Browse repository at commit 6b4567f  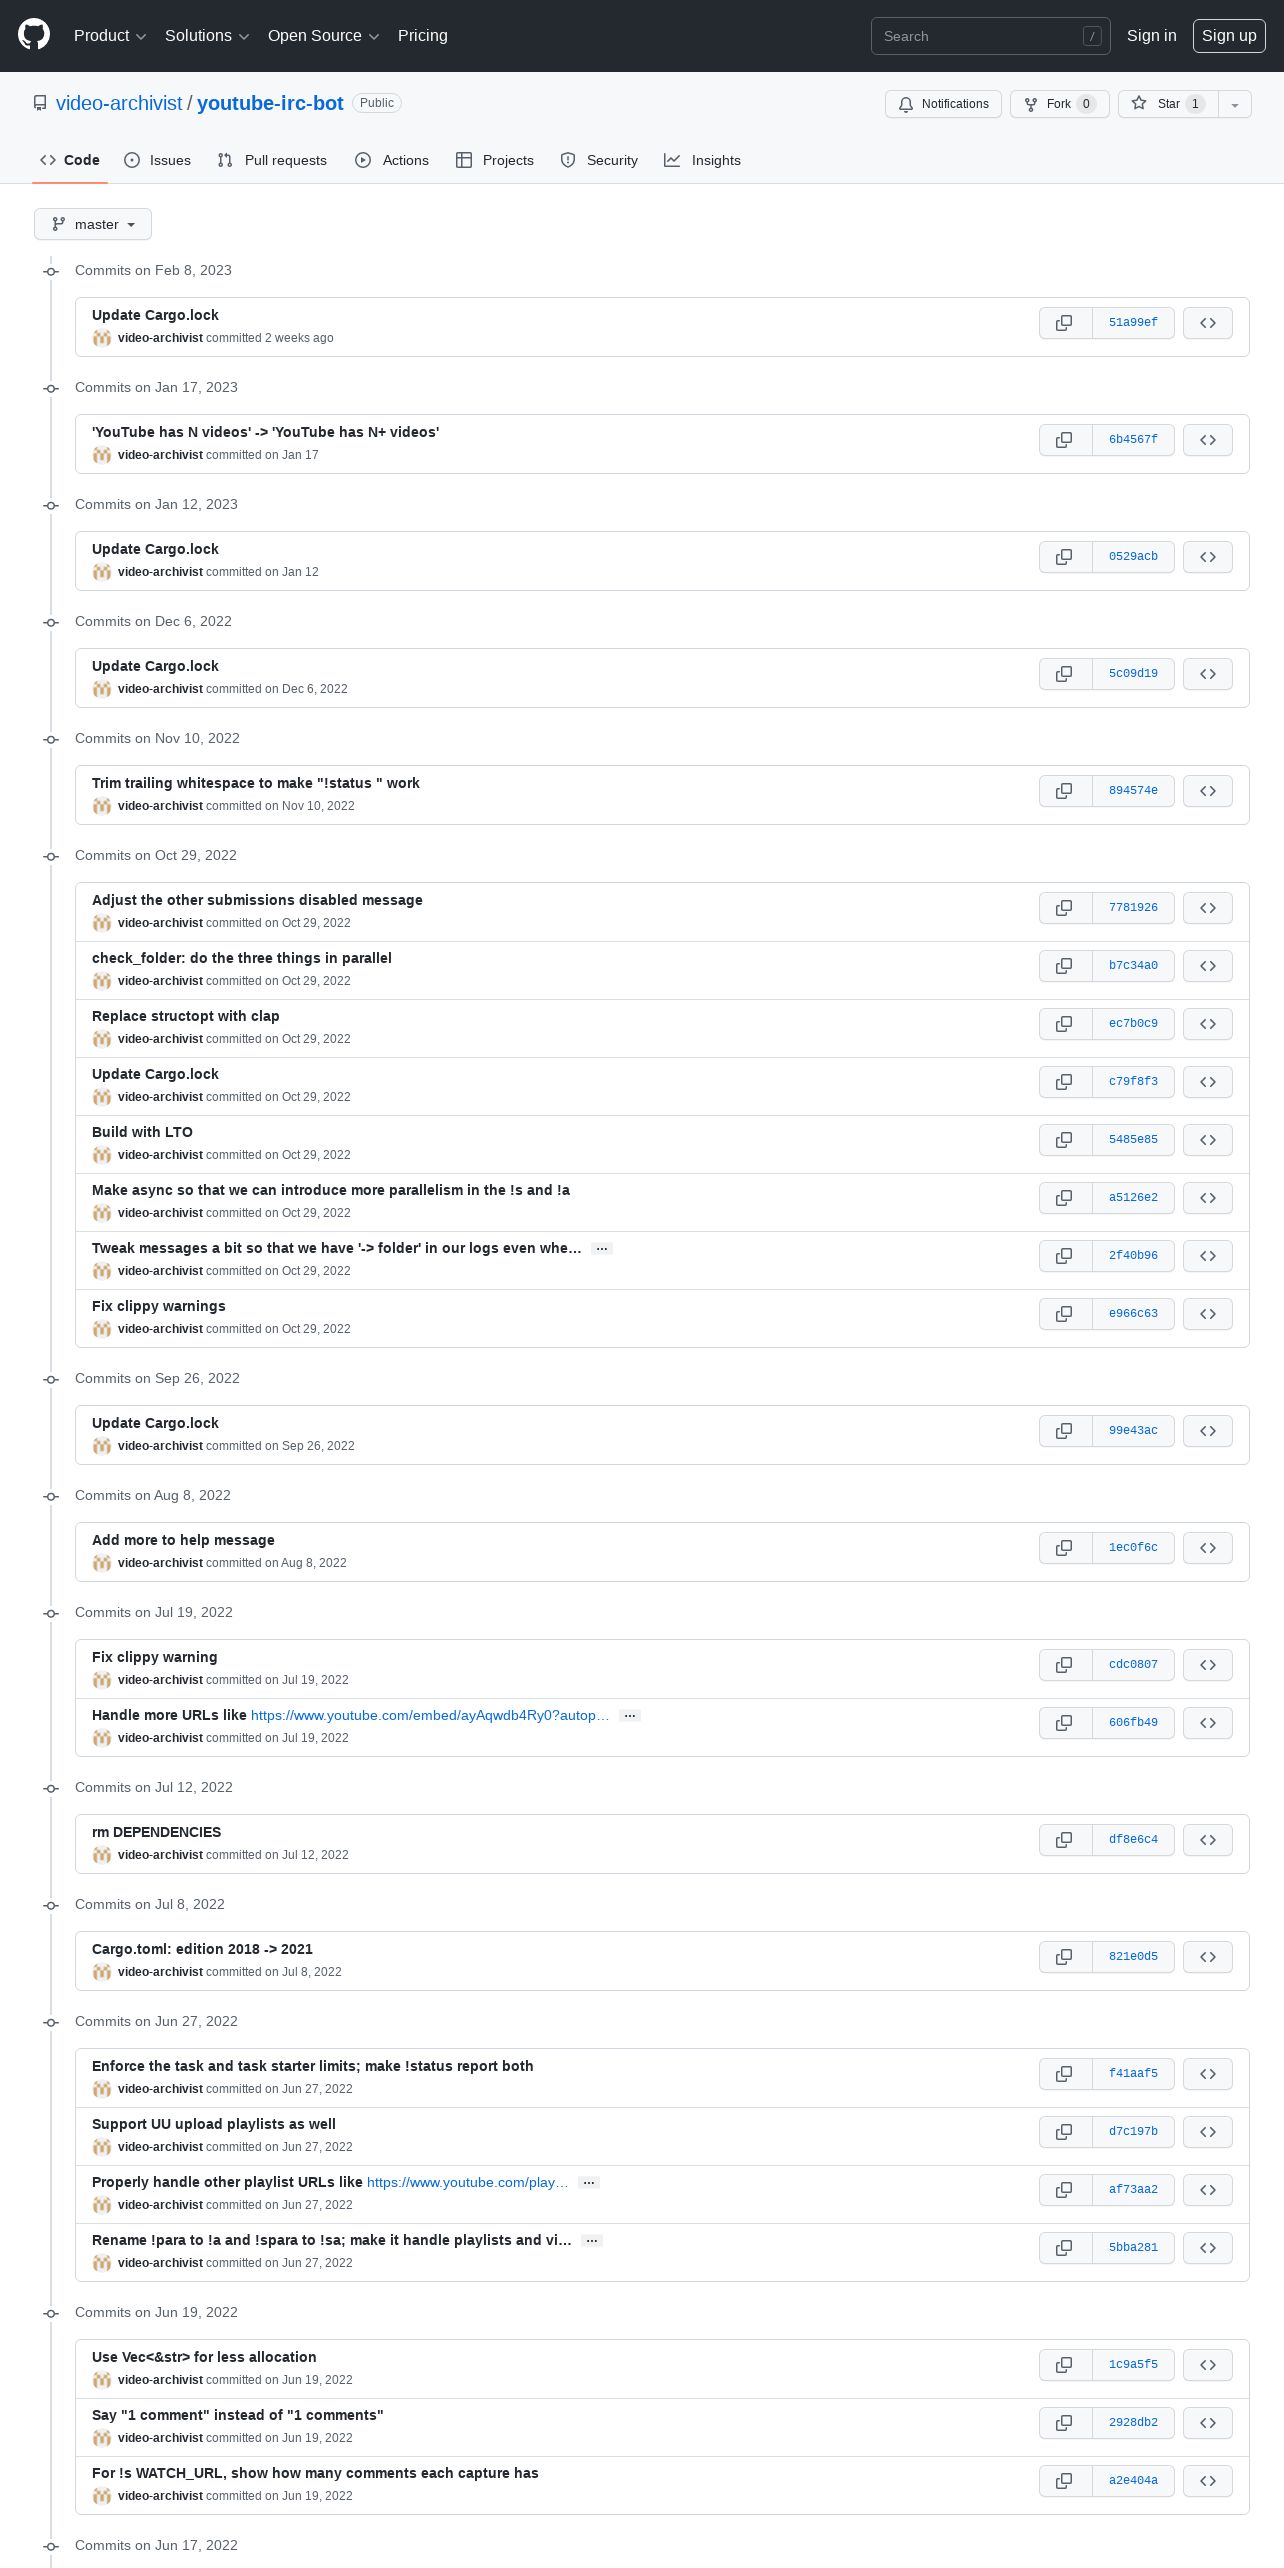[1208, 440]
